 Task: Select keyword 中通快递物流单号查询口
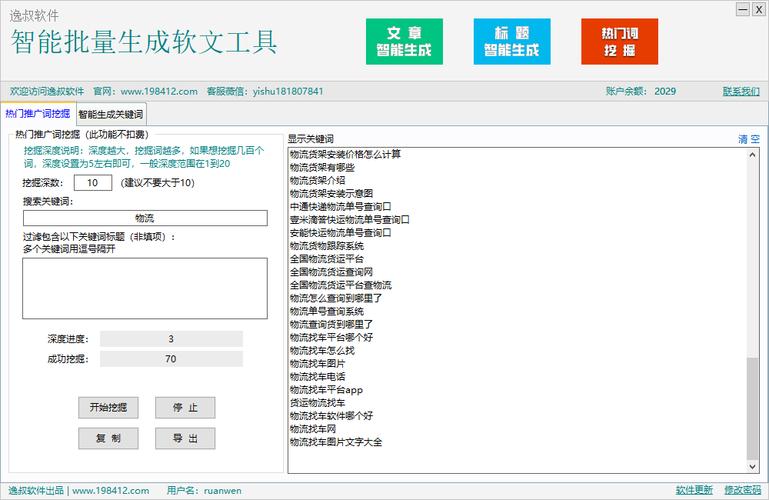pyautogui.click(x=340, y=207)
